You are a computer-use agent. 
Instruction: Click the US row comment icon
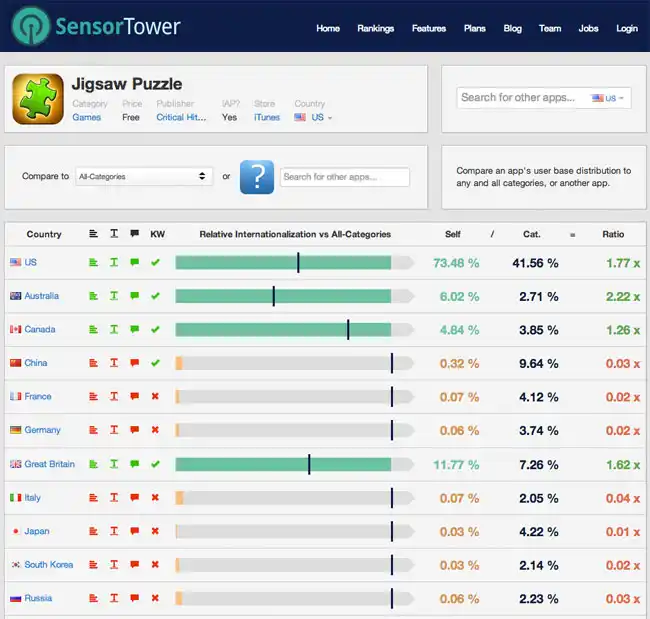click(x=134, y=262)
